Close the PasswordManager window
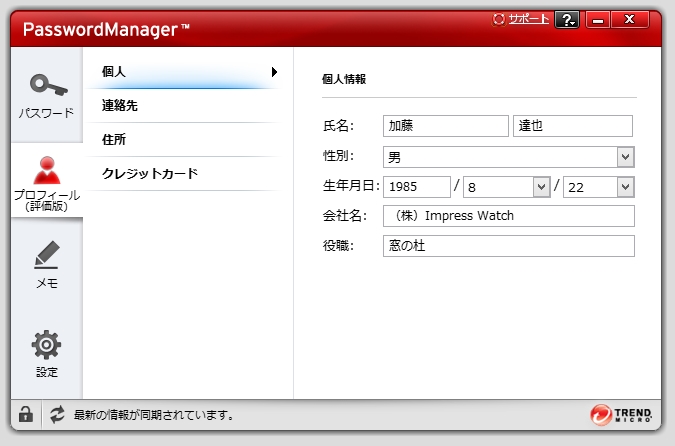Viewport: 675px width, 446px height. click(x=629, y=20)
